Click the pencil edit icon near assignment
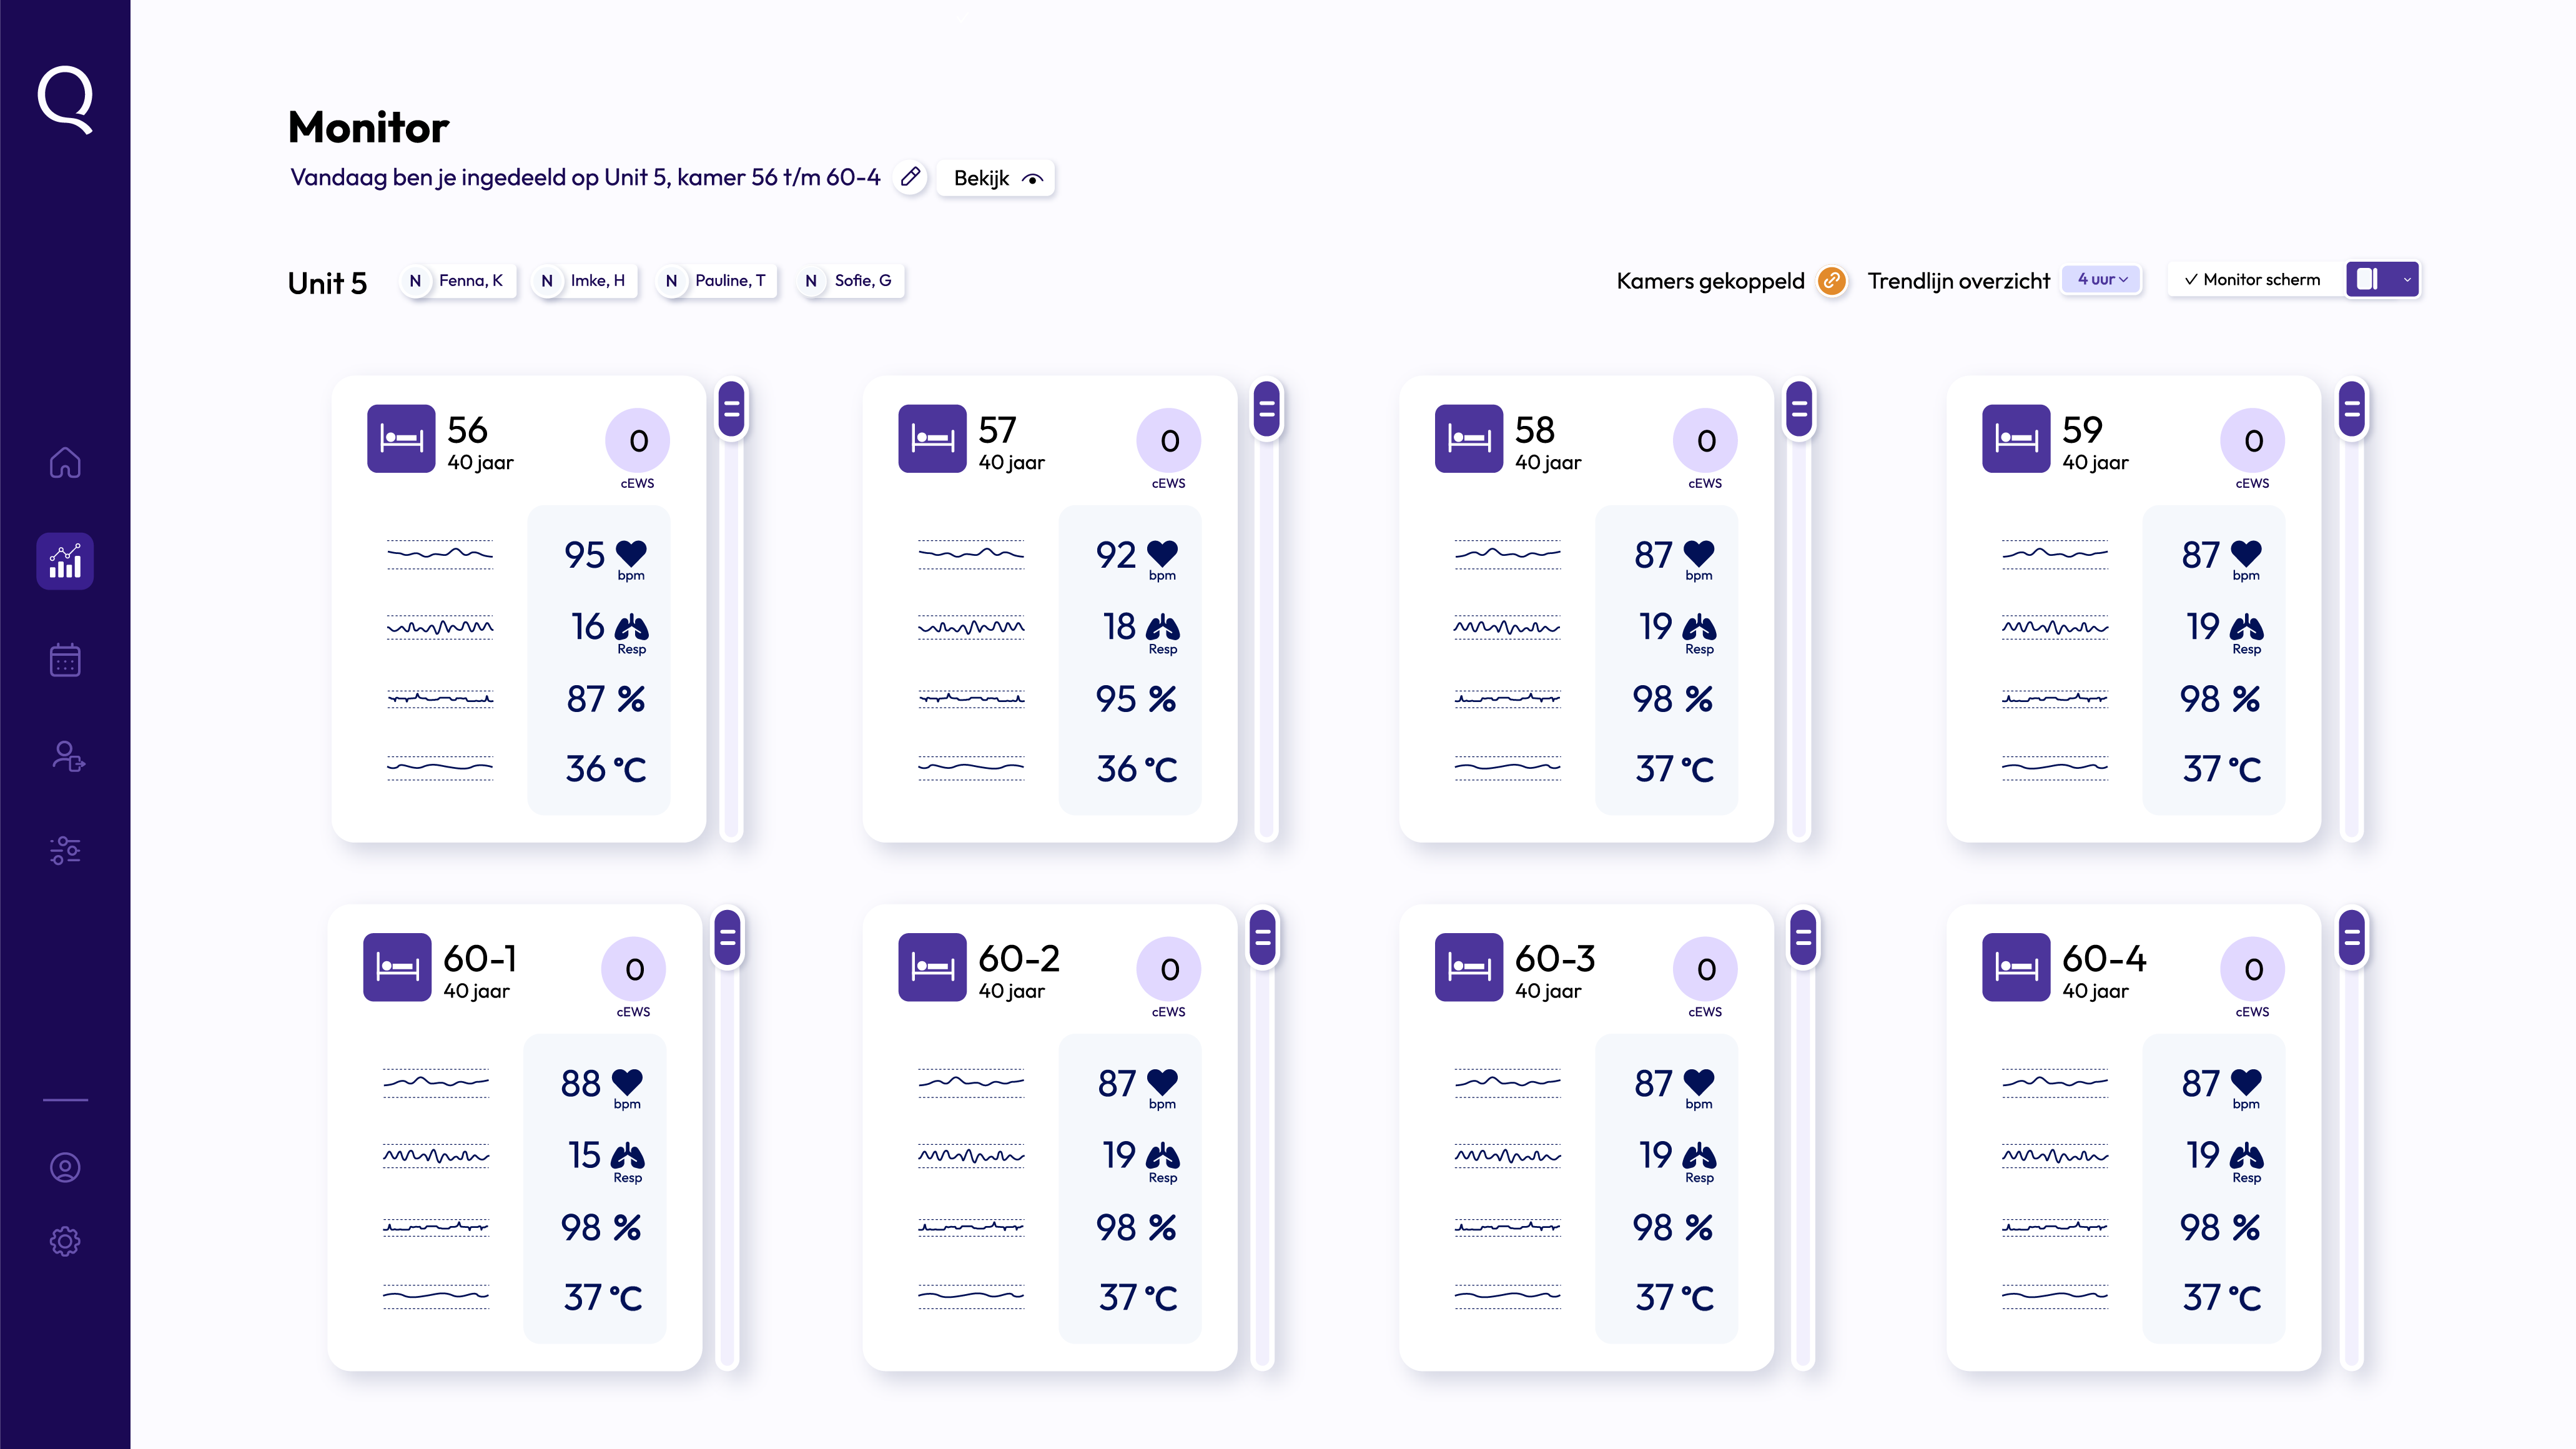Screen dimensions: 2576x1449 (910, 177)
